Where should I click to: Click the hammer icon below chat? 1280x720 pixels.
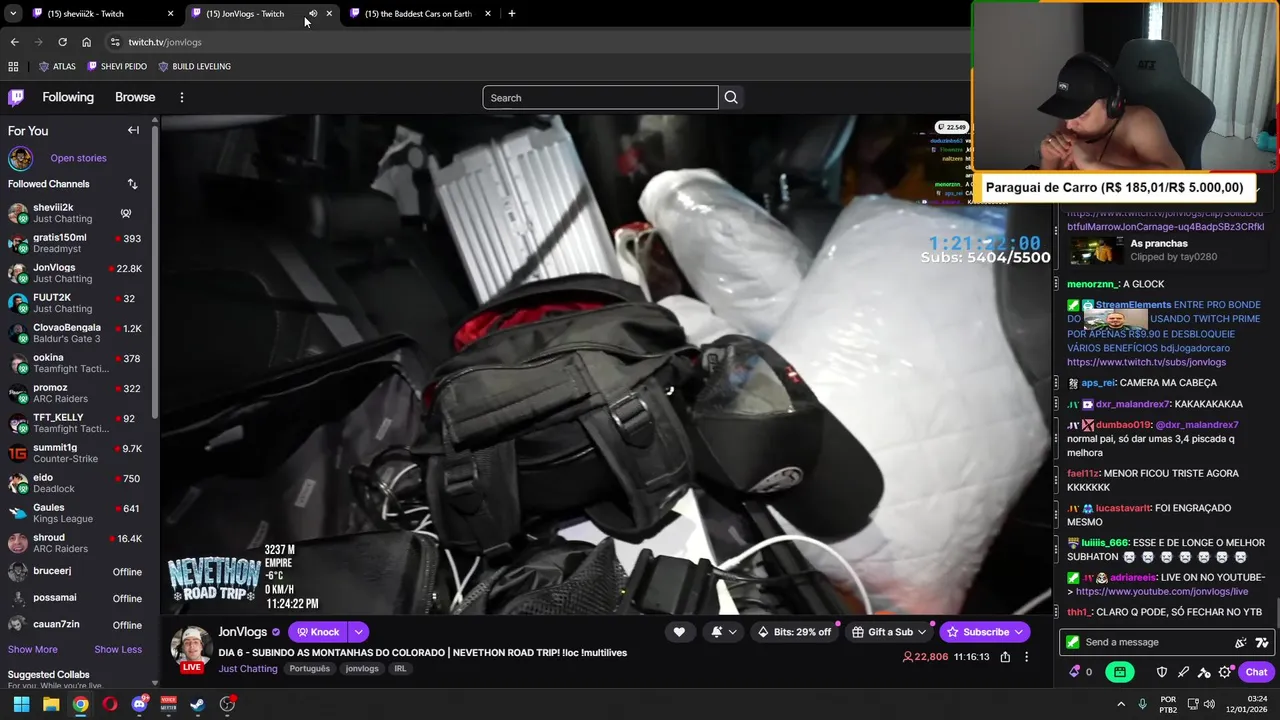click(1204, 672)
